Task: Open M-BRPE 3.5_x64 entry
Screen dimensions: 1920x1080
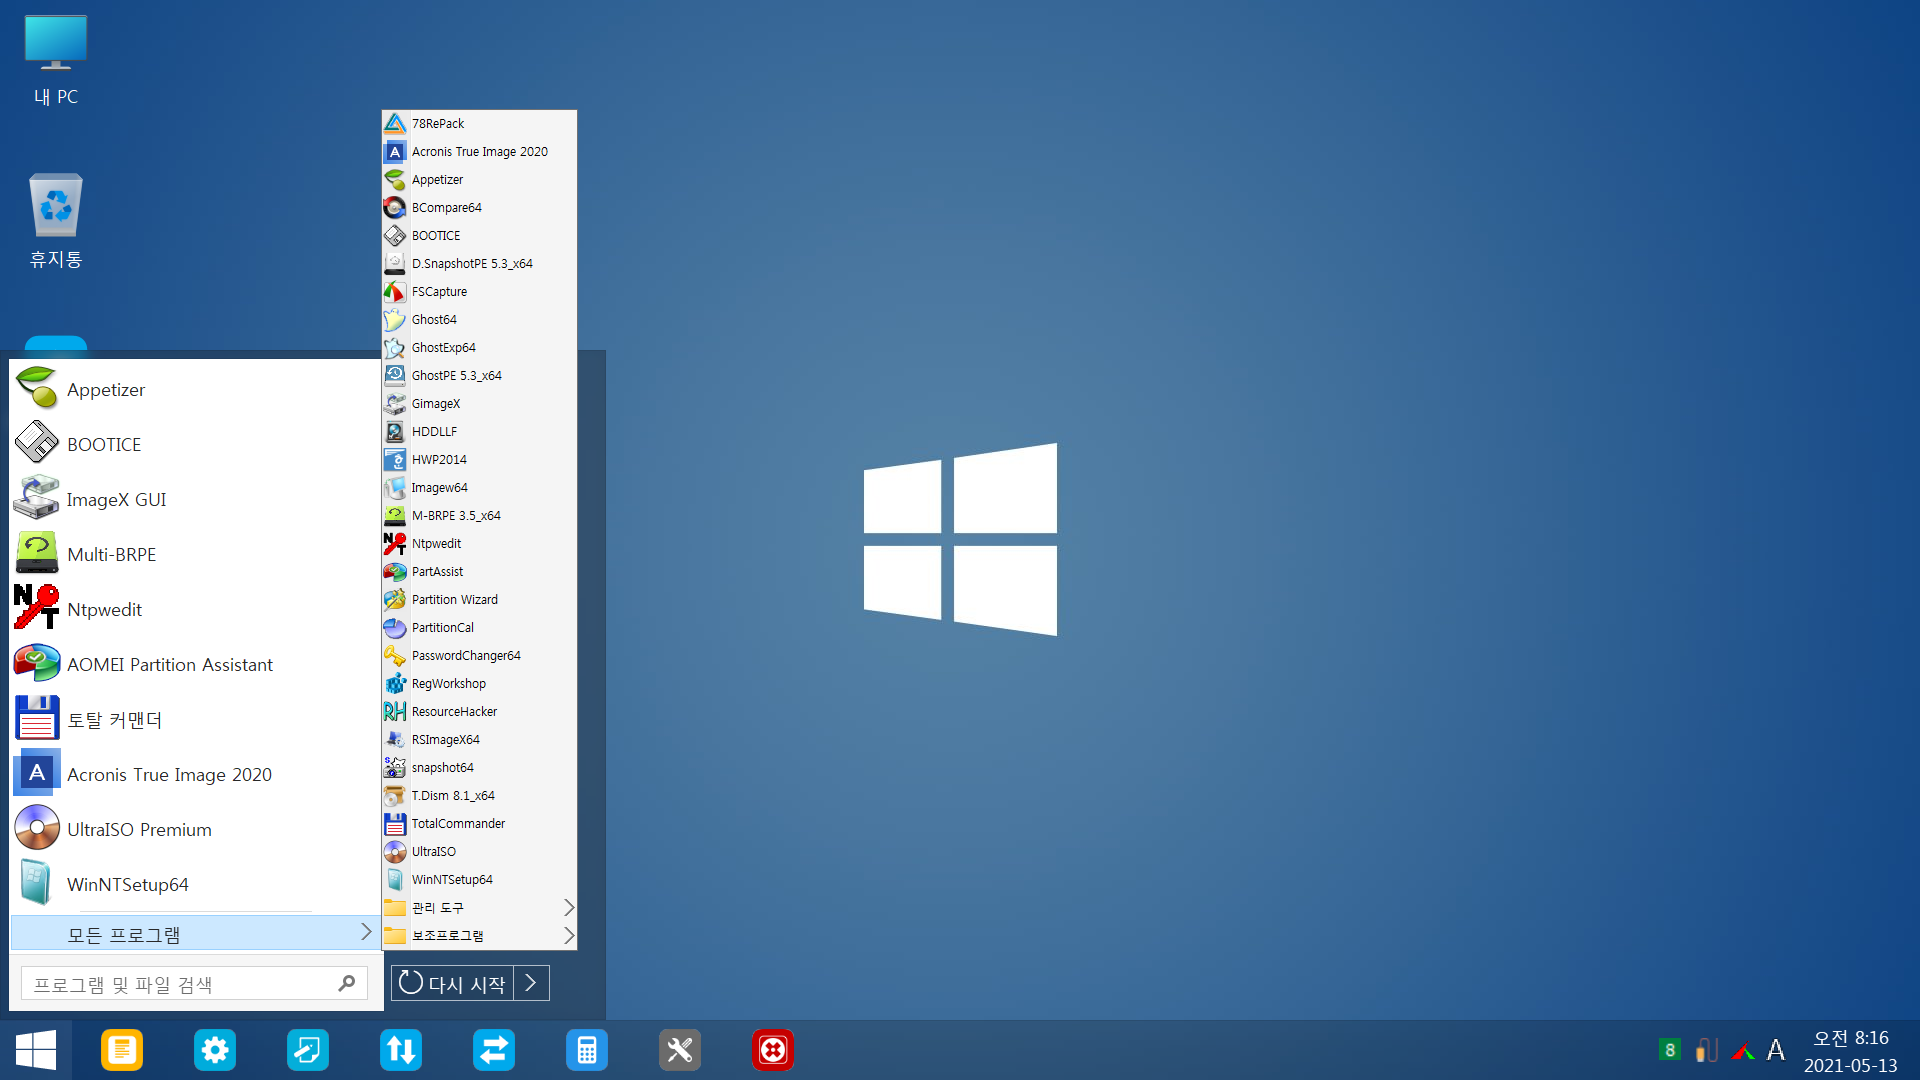Action: click(479, 515)
